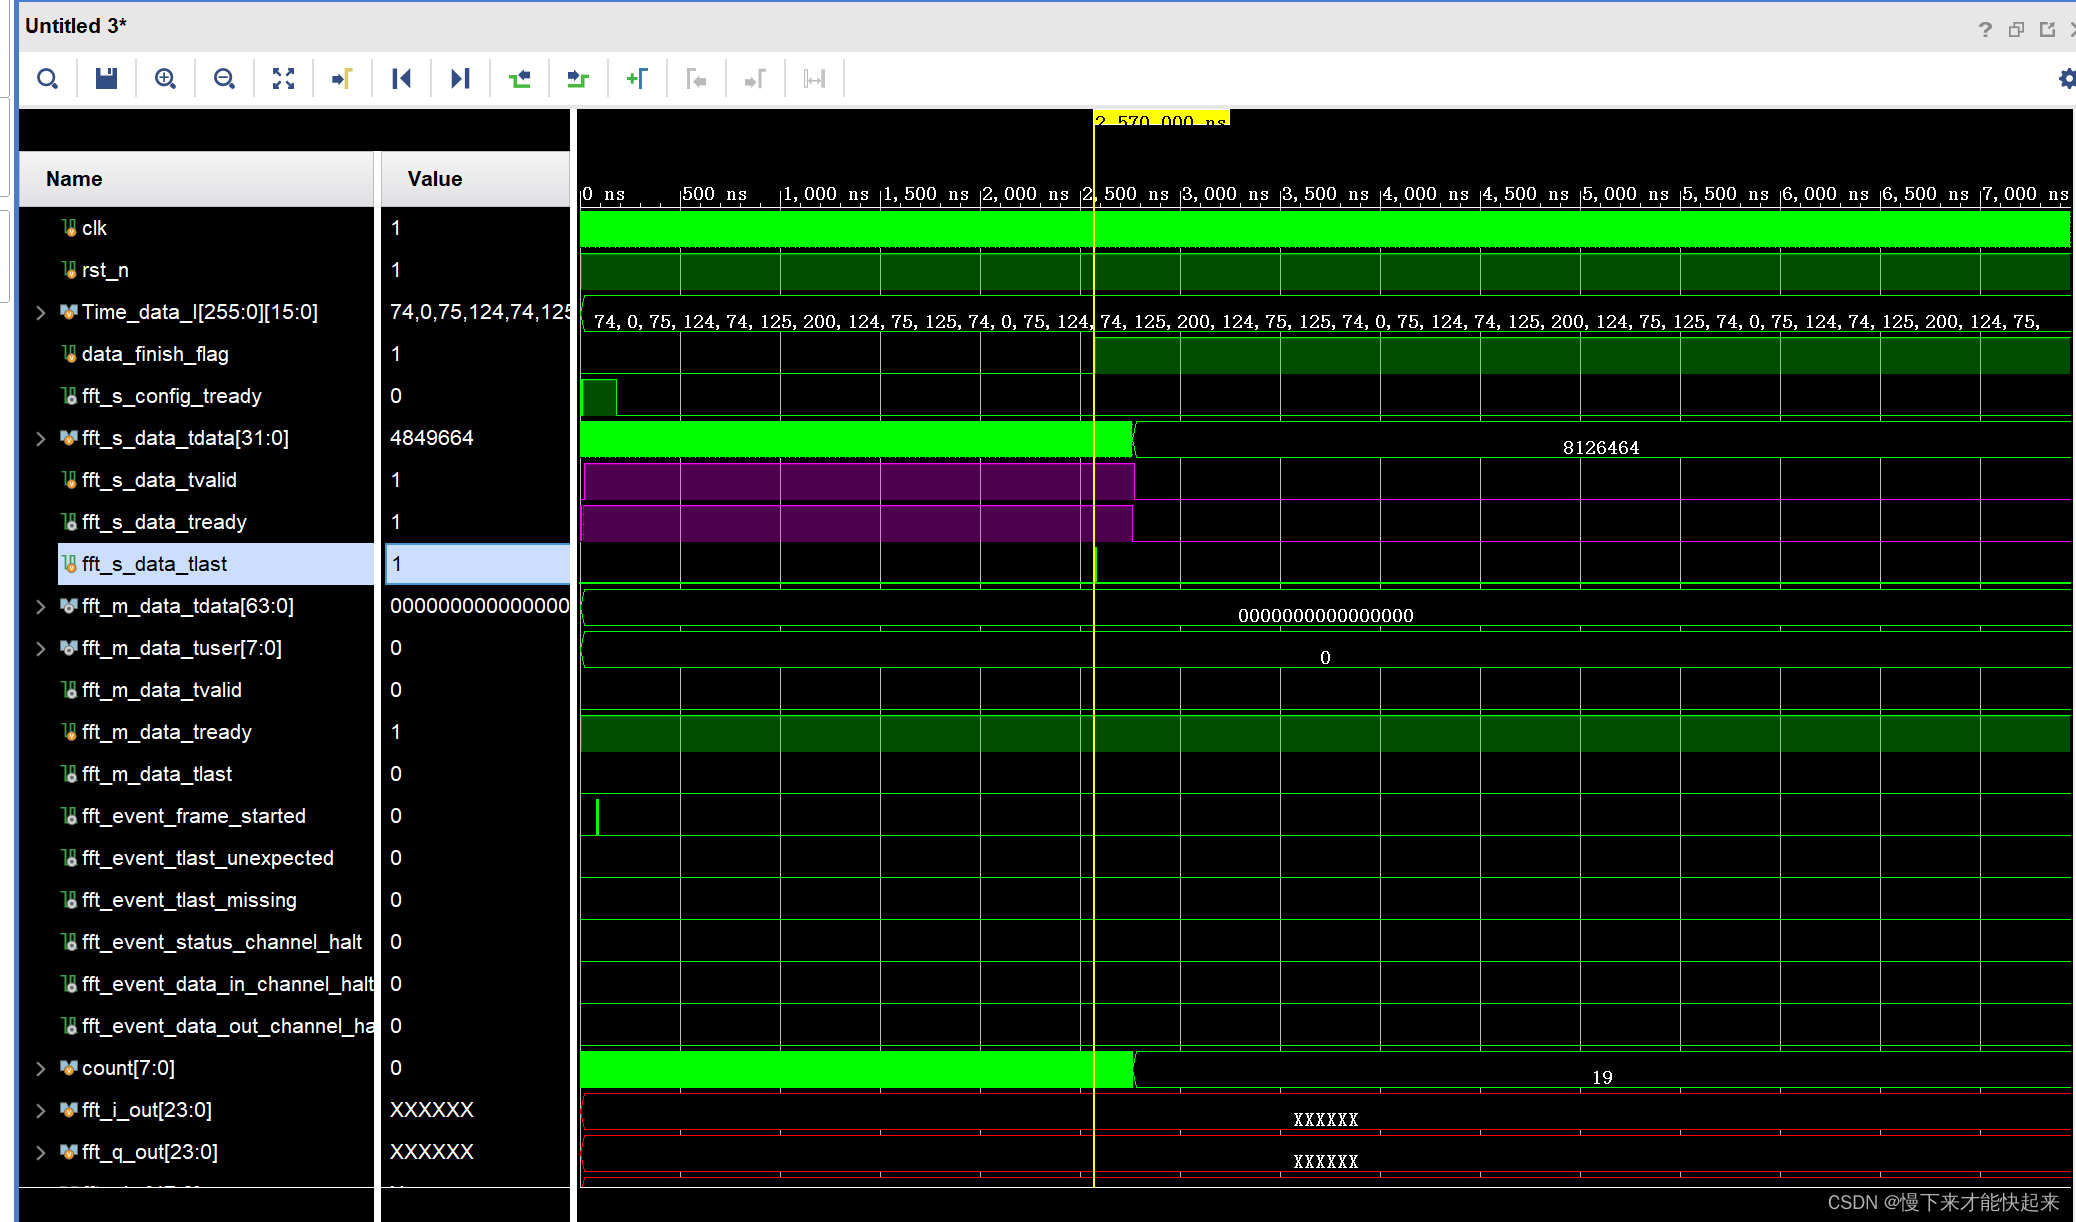The image size is (2076, 1222).
Task: Save the waveform configuration
Action: click(x=105, y=78)
